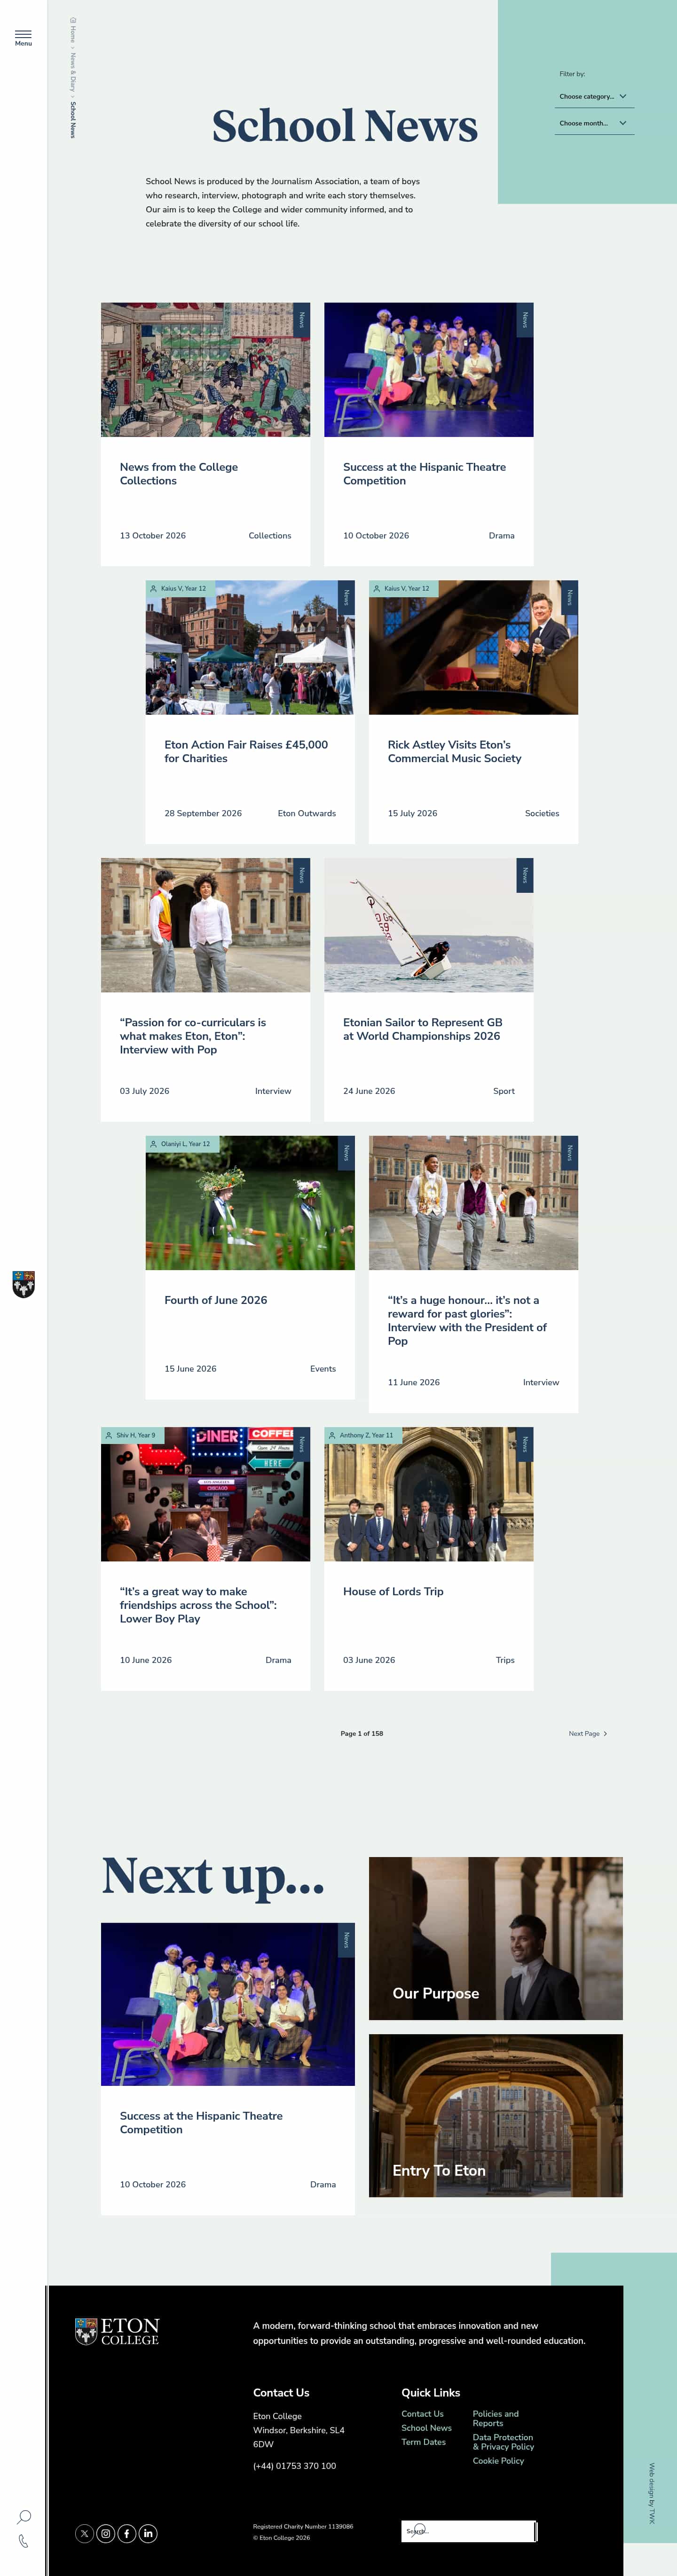Image resolution: width=677 pixels, height=2576 pixels.
Task: Open Etonian Sailor to Represent GB article
Action: point(422,1029)
